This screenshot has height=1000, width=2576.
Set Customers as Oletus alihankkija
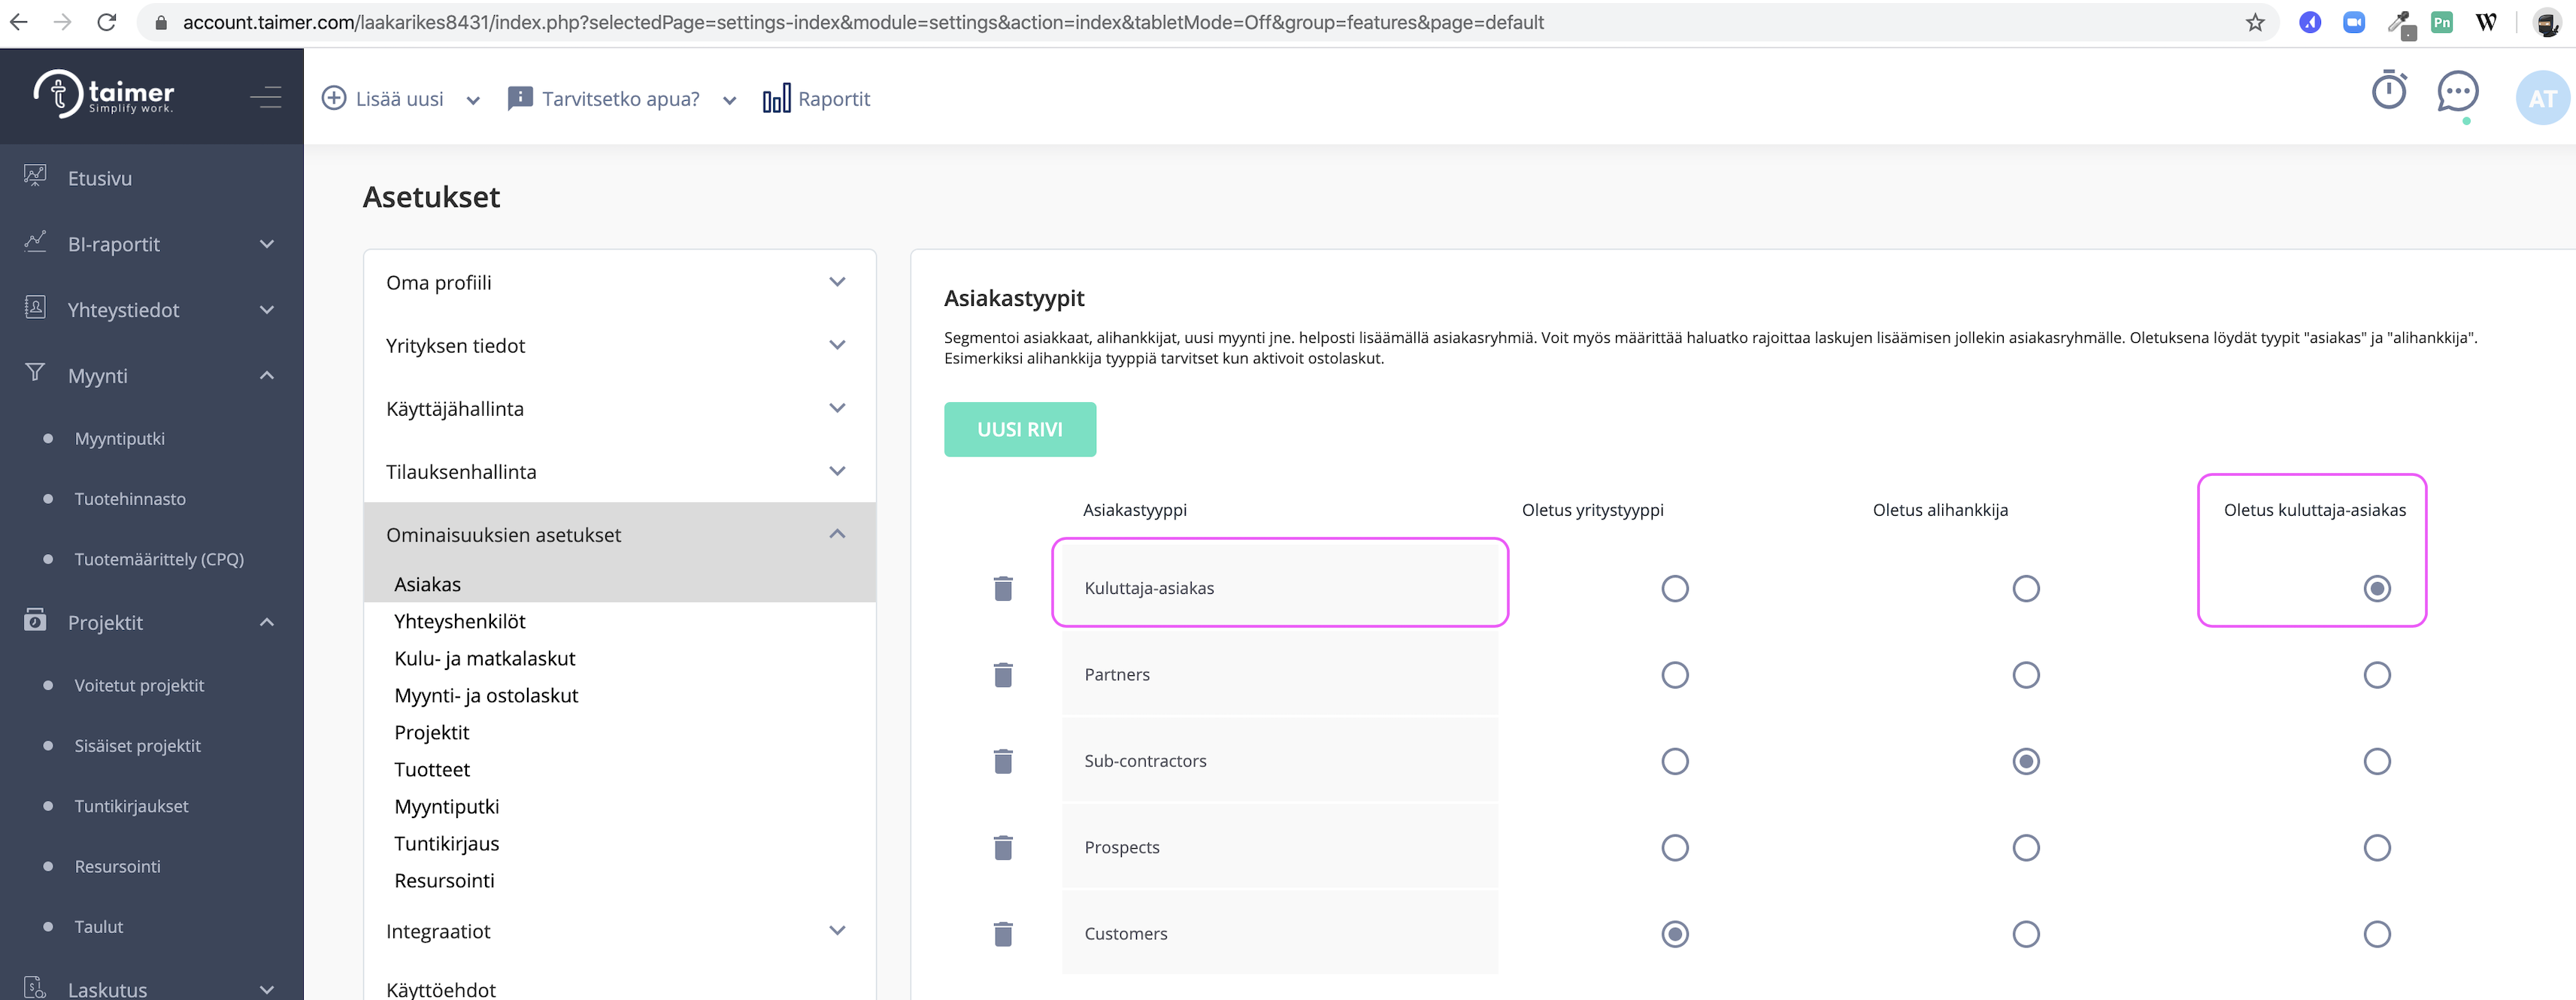(2025, 933)
